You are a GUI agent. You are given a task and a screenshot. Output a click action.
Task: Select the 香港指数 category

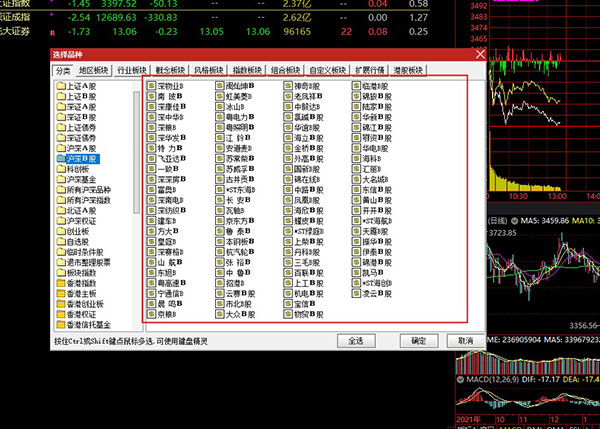pyautogui.click(x=81, y=283)
